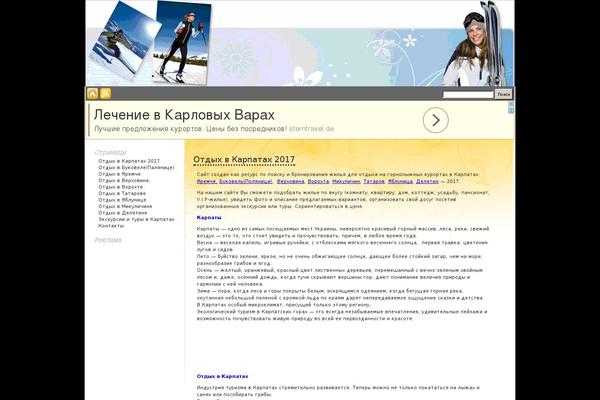Click the ad subtitle mentioning sterntravel.de
Image resolution: width=600 pixels, height=400 pixels.
[214, 129]
